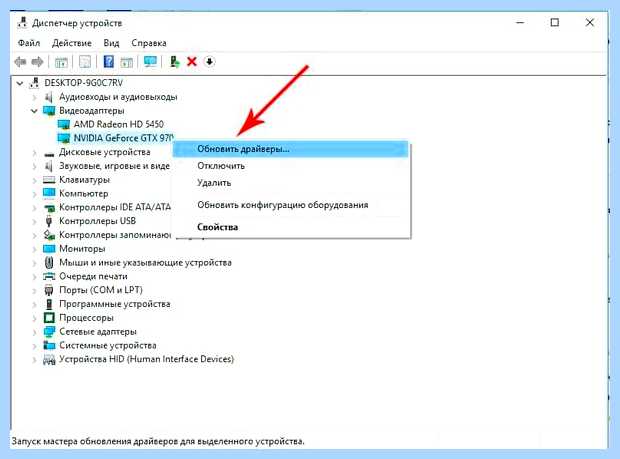620x459 pixels.
Task: Click the scan hardware monitor toolbar icon
Action: [150, 62]
